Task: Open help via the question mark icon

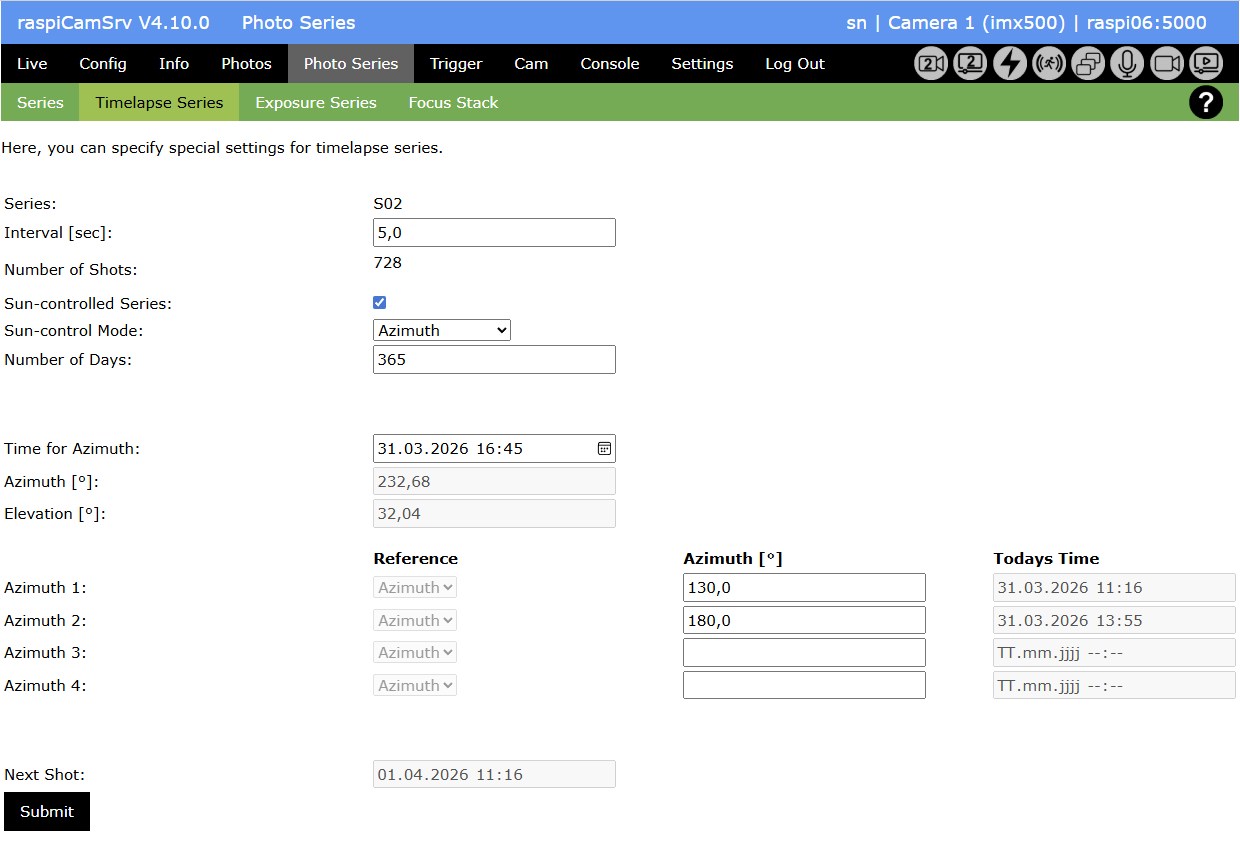Action: tap(1206, 102)
